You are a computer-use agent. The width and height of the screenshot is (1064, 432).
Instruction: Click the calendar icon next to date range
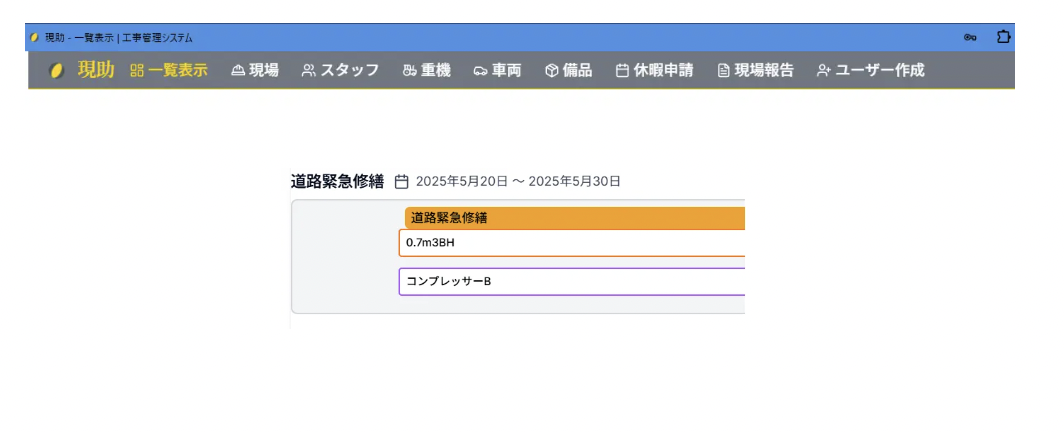pyautogui.click(x=402, y=182)
